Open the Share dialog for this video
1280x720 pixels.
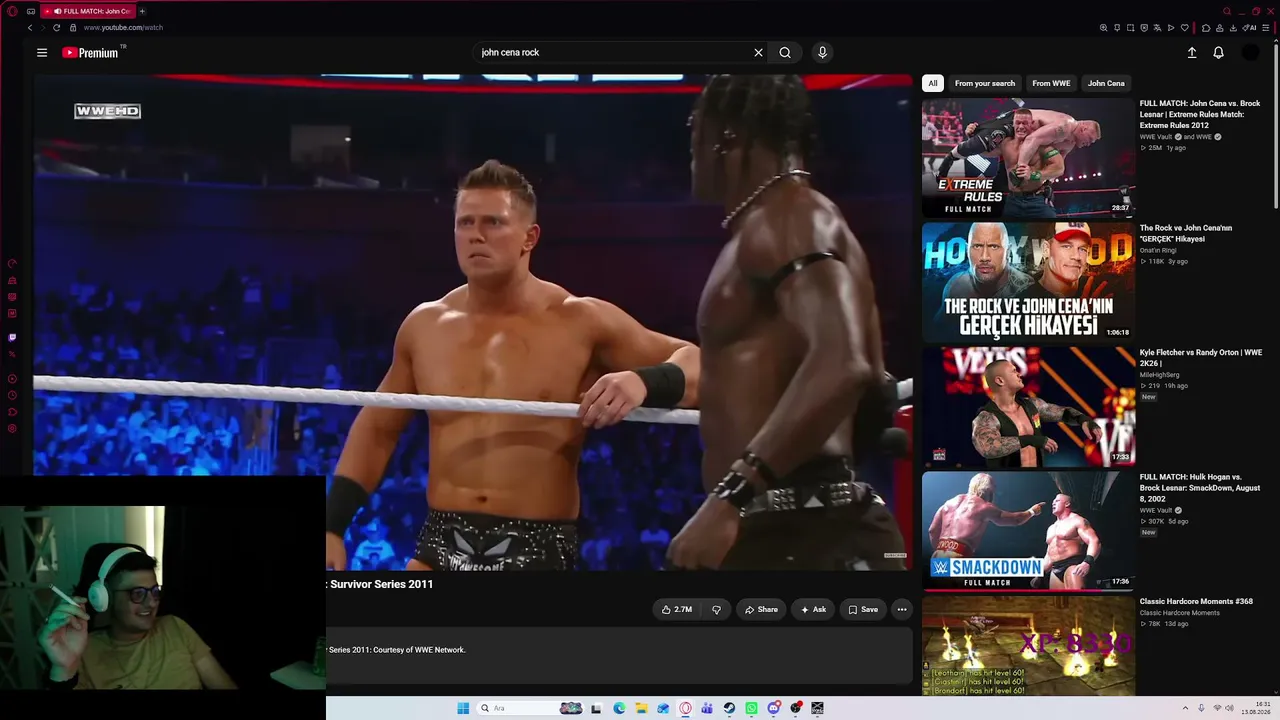(x=761, y=609)
